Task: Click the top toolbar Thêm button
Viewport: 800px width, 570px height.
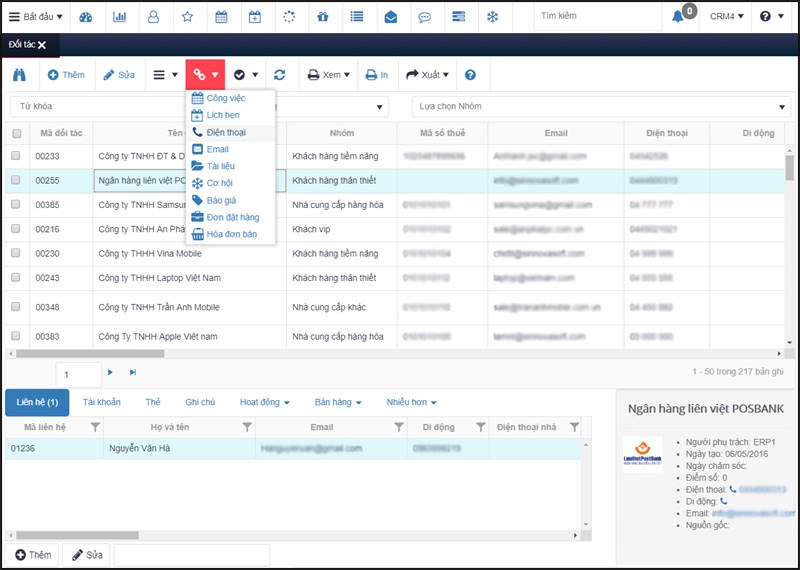Action: [x=66, y=75]
